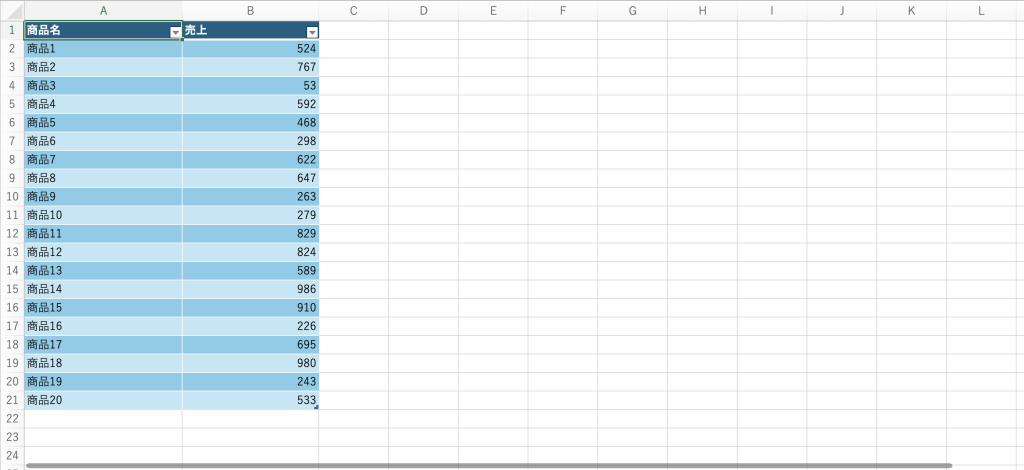
Task: Click the horizontal scrollbar at the bottom
Action: (x=488, y=465)
